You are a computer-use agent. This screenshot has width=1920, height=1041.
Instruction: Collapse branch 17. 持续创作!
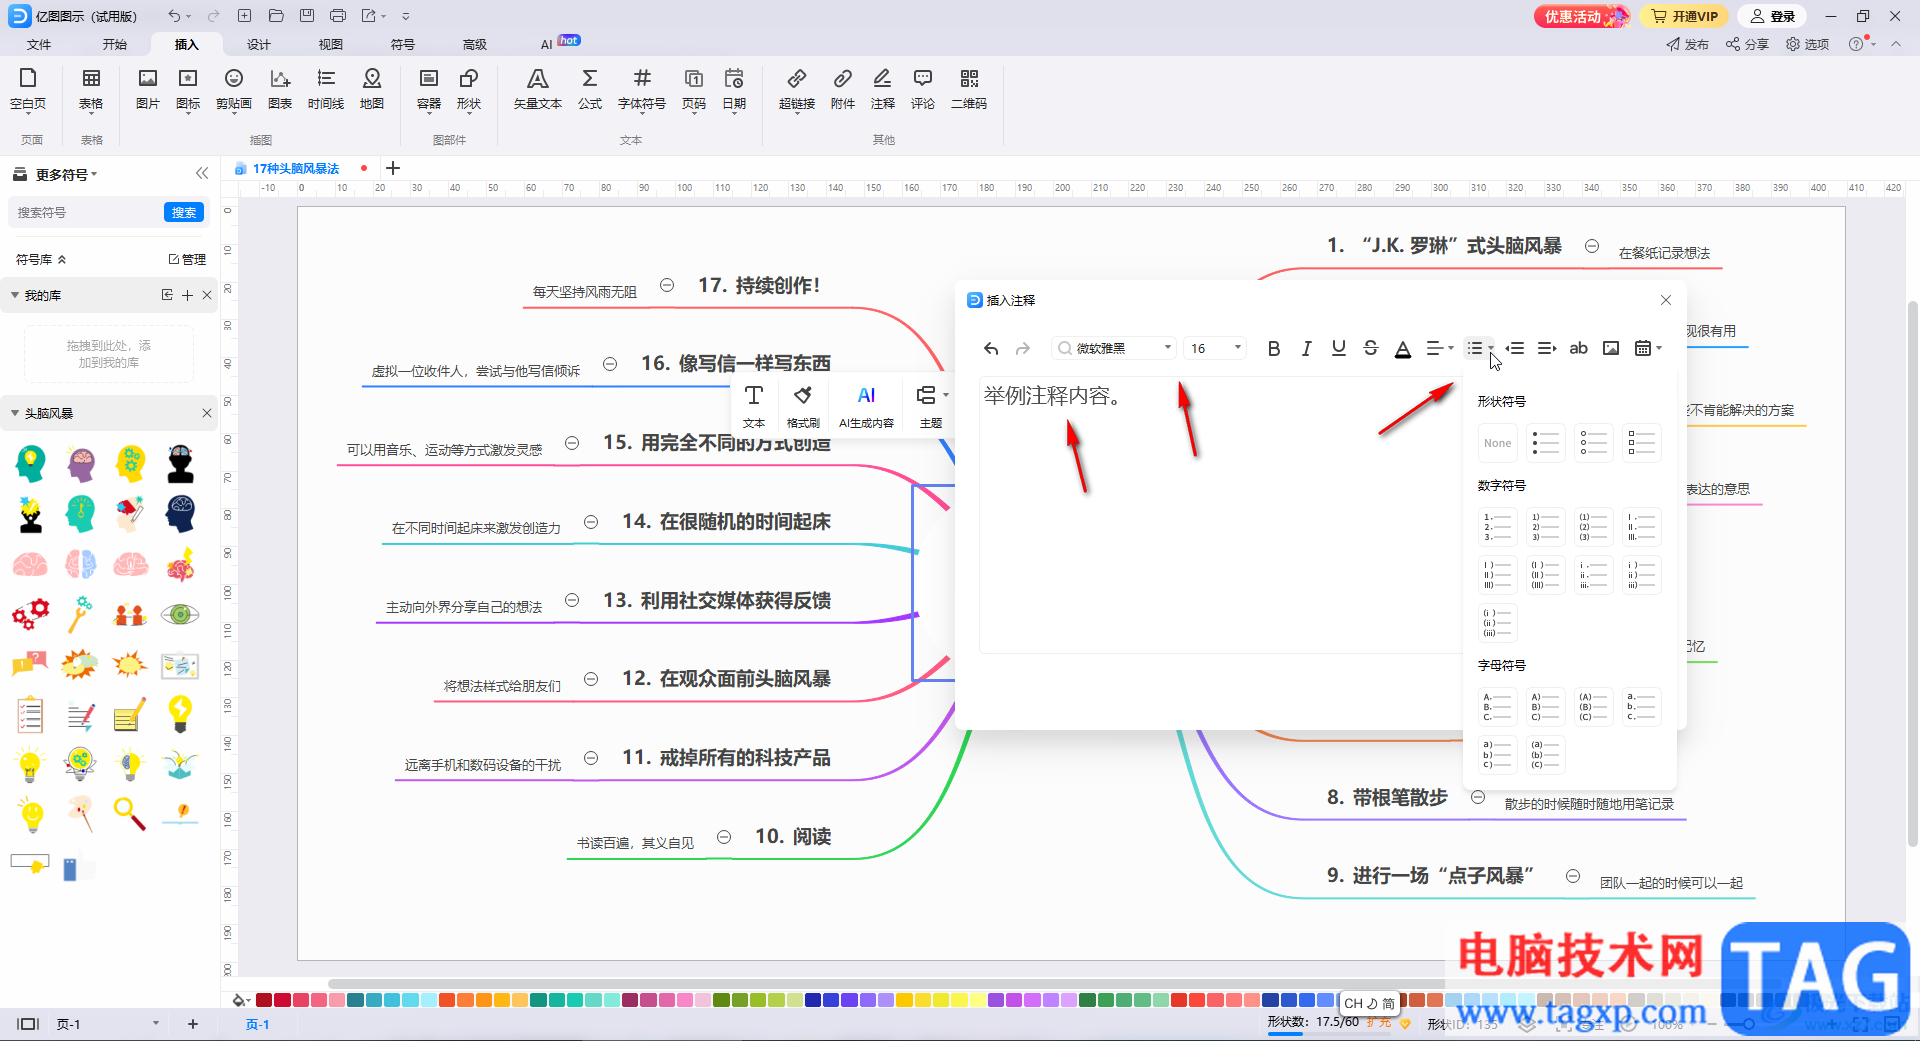[x=667, y=286]
